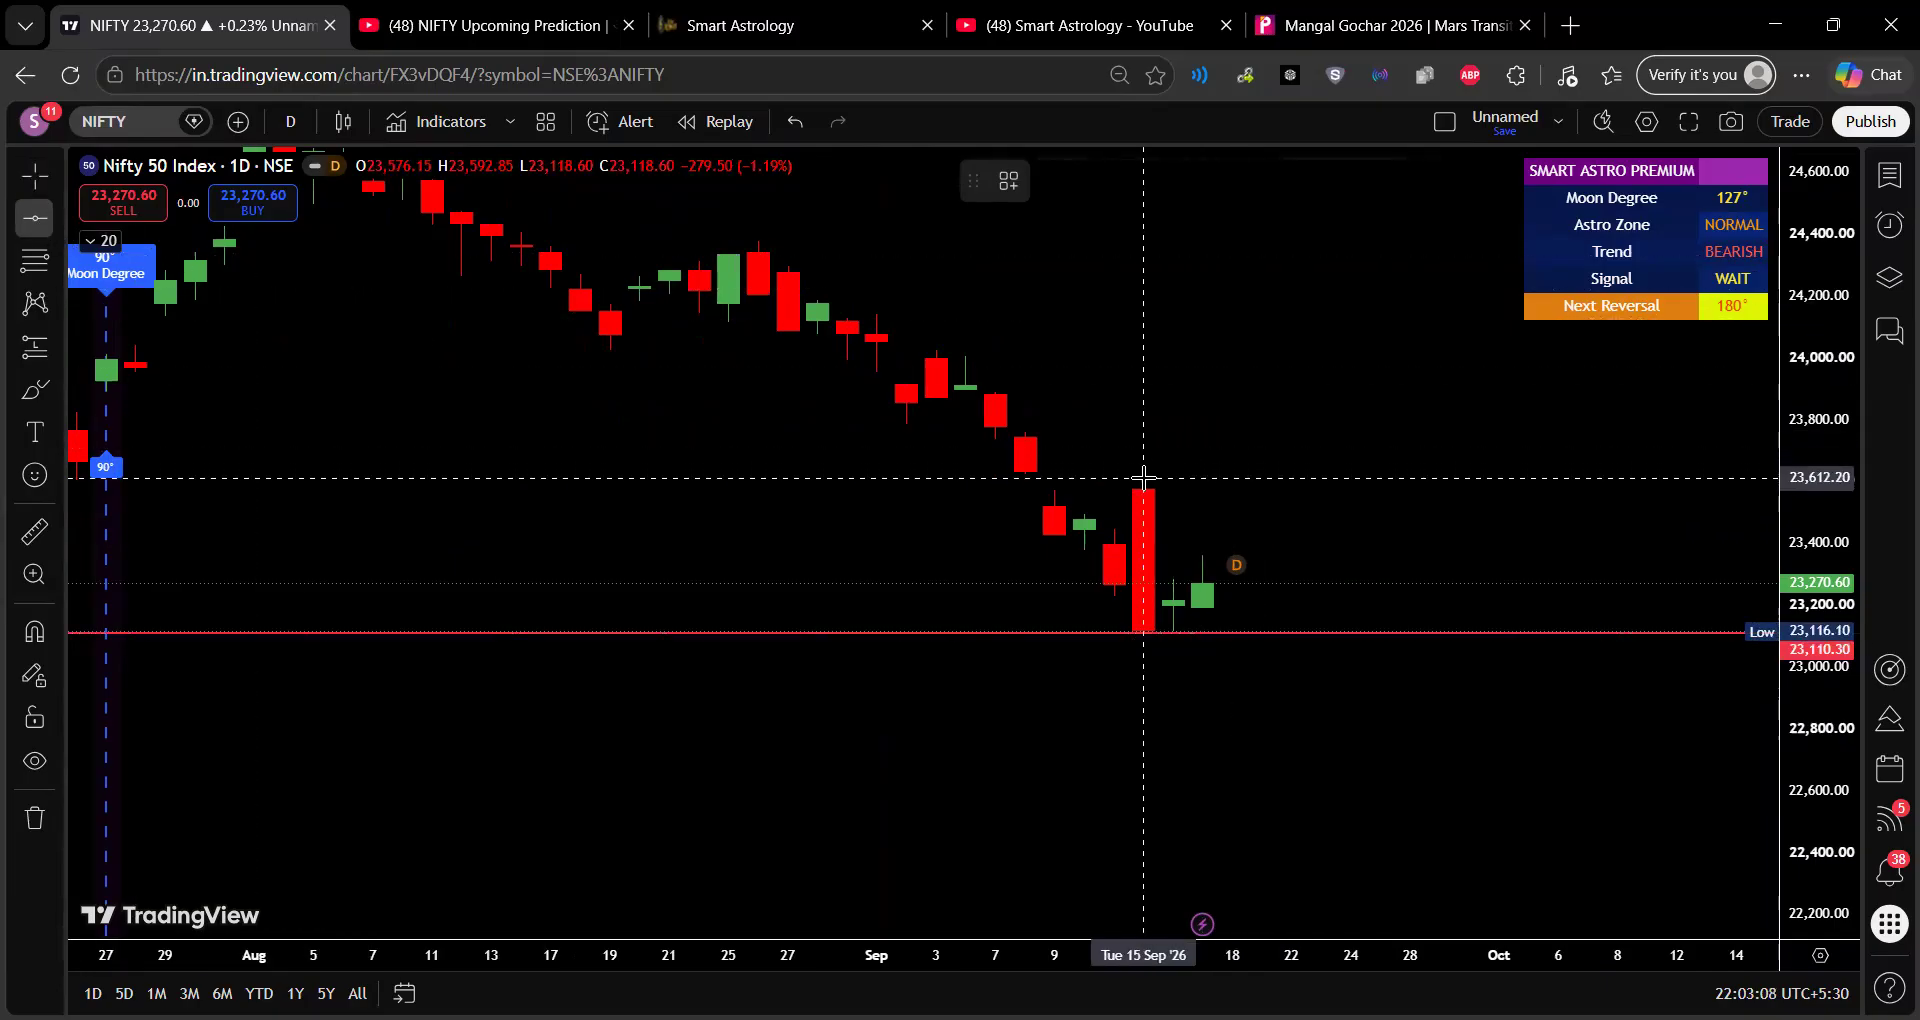The width and height of the screenshot is (1920, 1020).
Task: Open the browser tab list chevron
Action: (25, 26)
